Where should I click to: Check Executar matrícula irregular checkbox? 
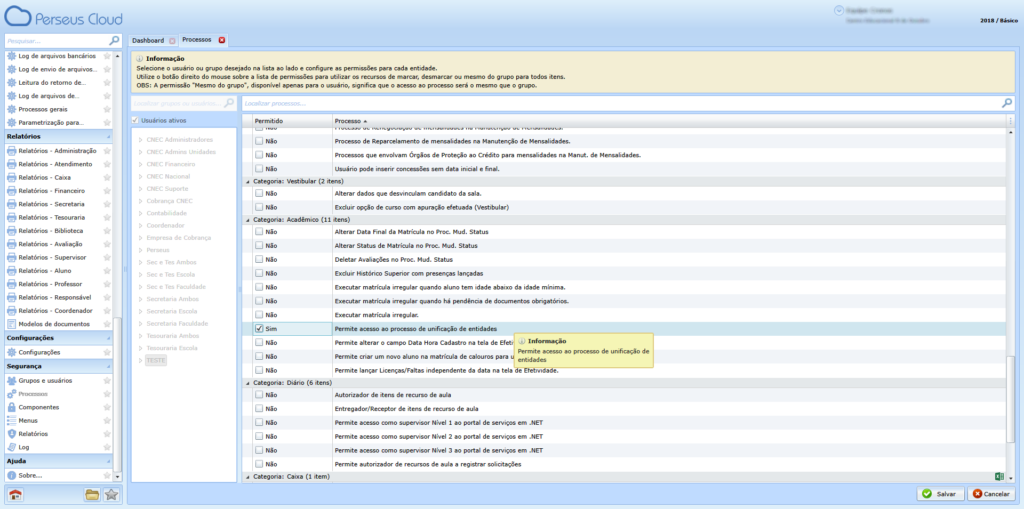pos(259,315)
